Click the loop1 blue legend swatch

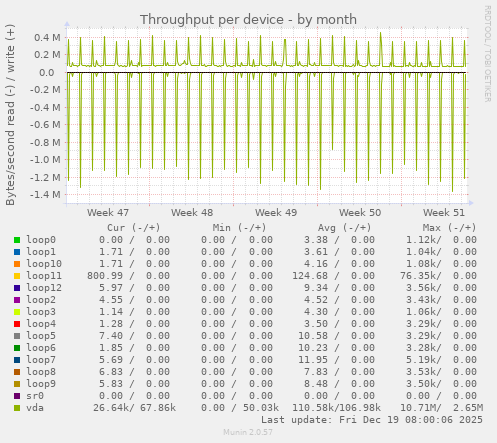tap(17, 252)
